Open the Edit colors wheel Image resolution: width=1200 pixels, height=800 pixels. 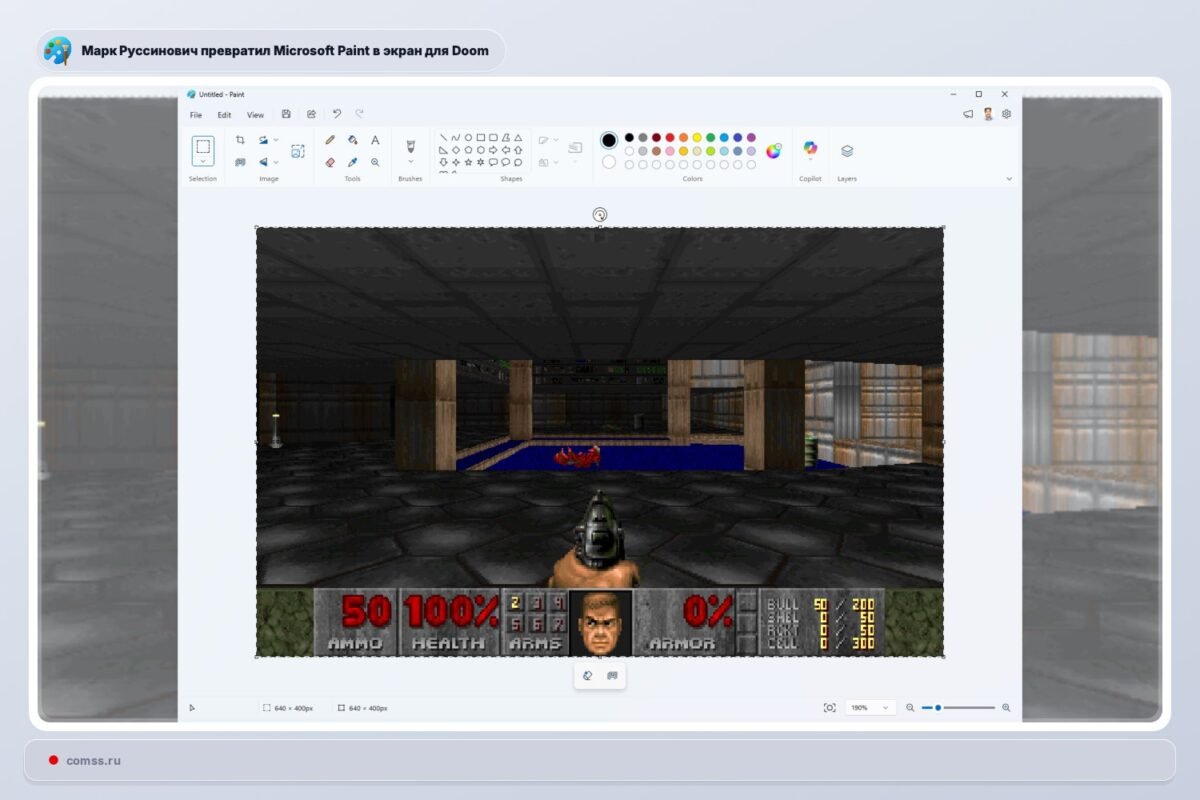tap(773, 151)
